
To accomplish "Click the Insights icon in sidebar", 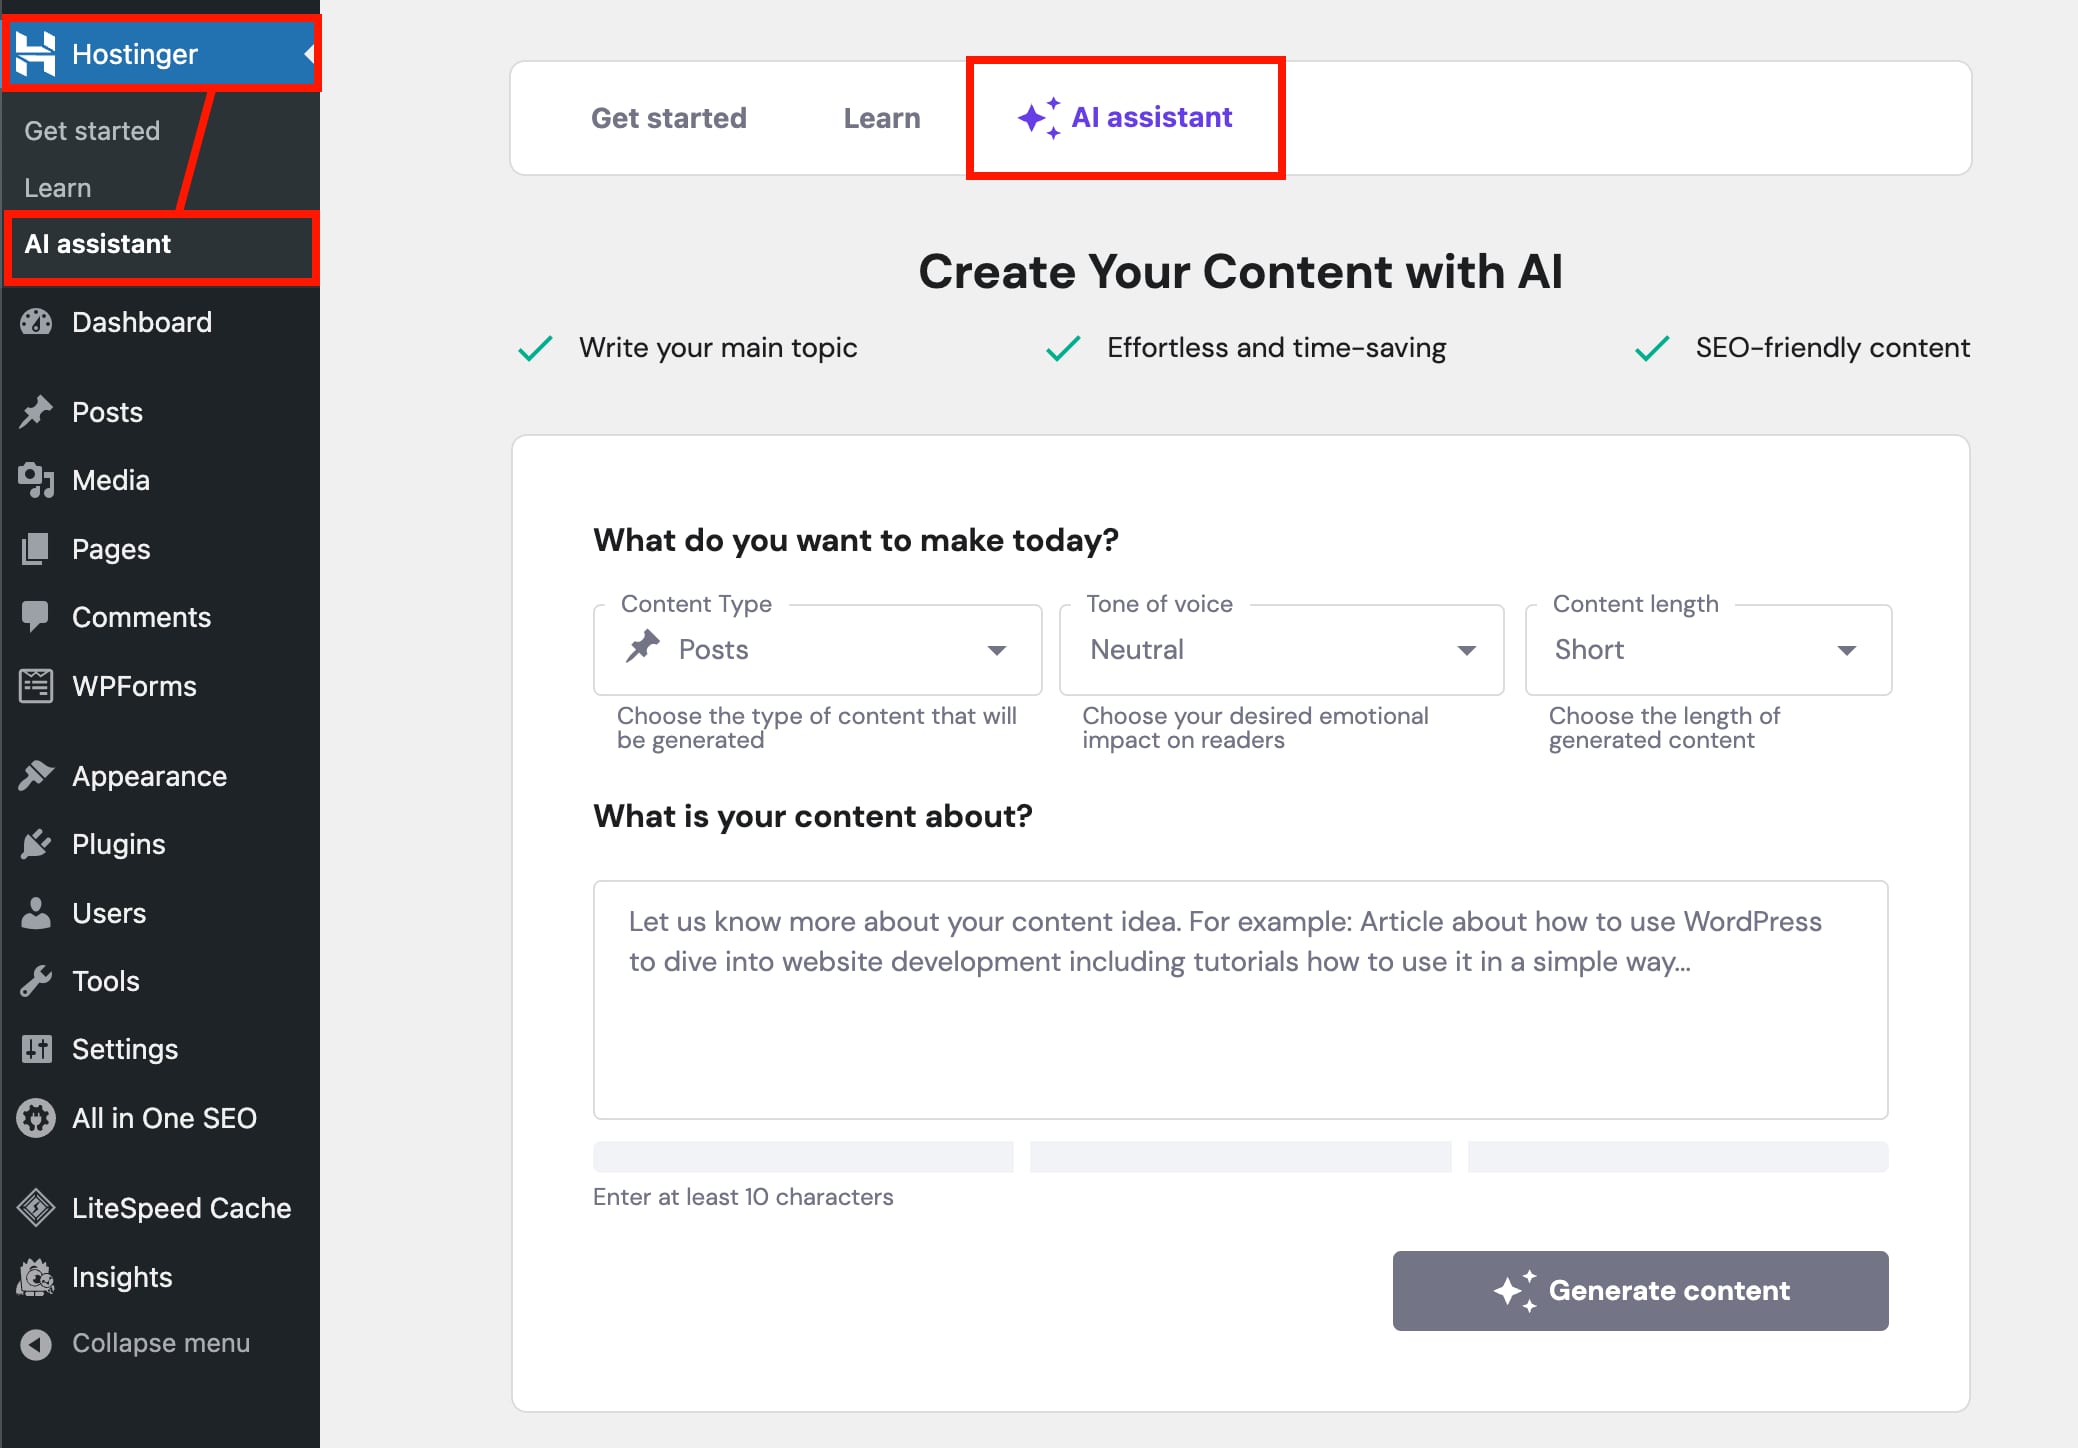I will (36, 1277).
